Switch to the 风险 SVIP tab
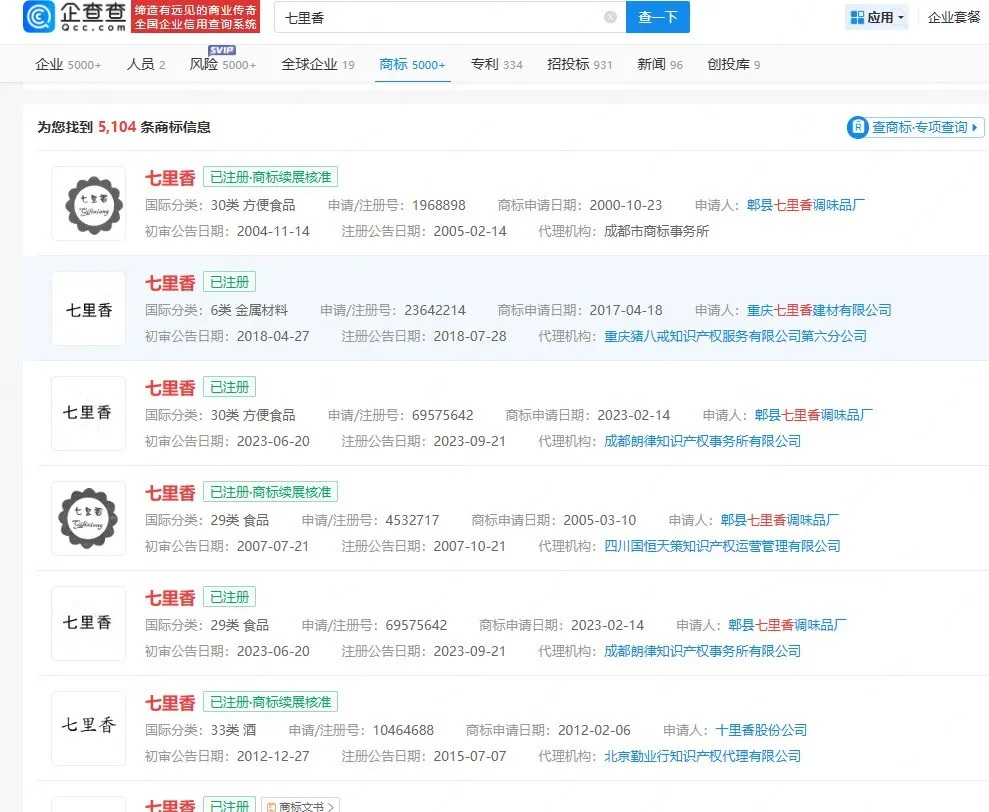The height and width of the screenshot is (812, 989). click(223, 64)
